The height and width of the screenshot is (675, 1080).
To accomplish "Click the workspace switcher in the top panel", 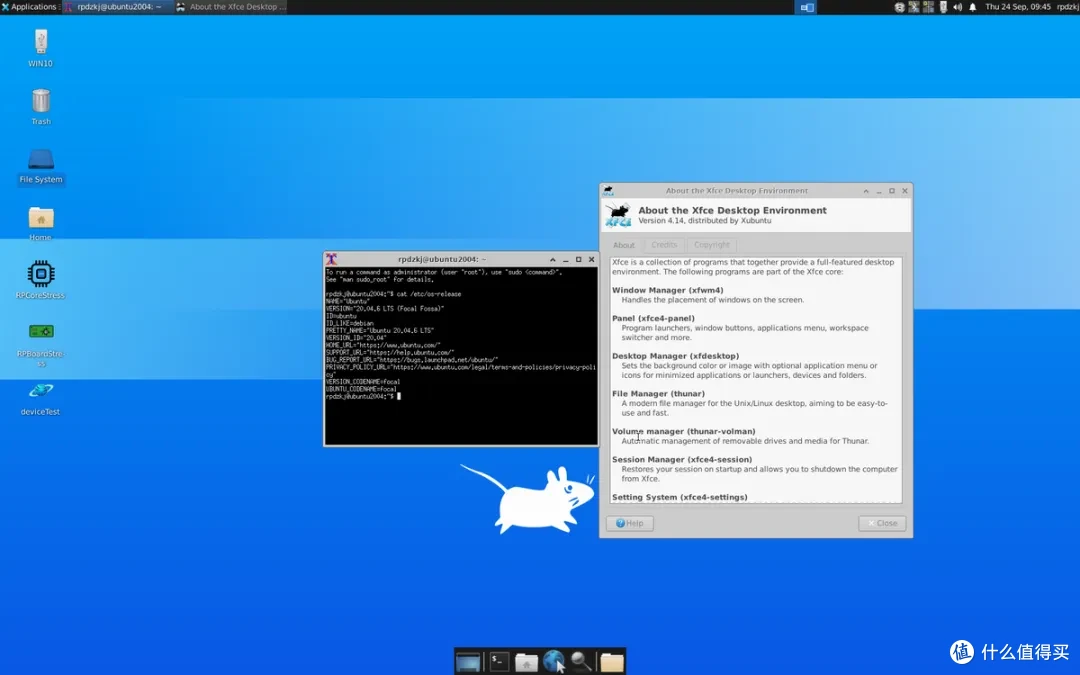I will click(807, 7).
